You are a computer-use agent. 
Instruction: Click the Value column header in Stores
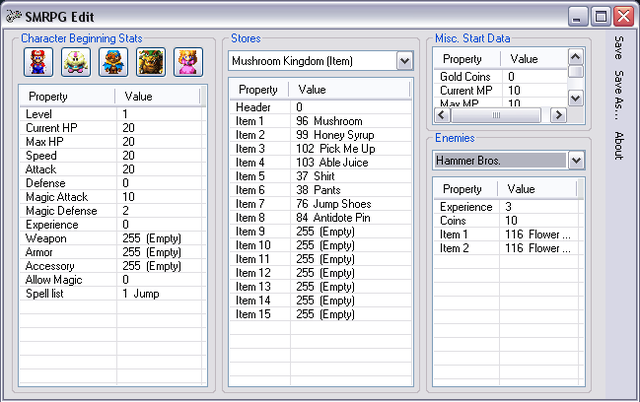click(x=349, y=90)
